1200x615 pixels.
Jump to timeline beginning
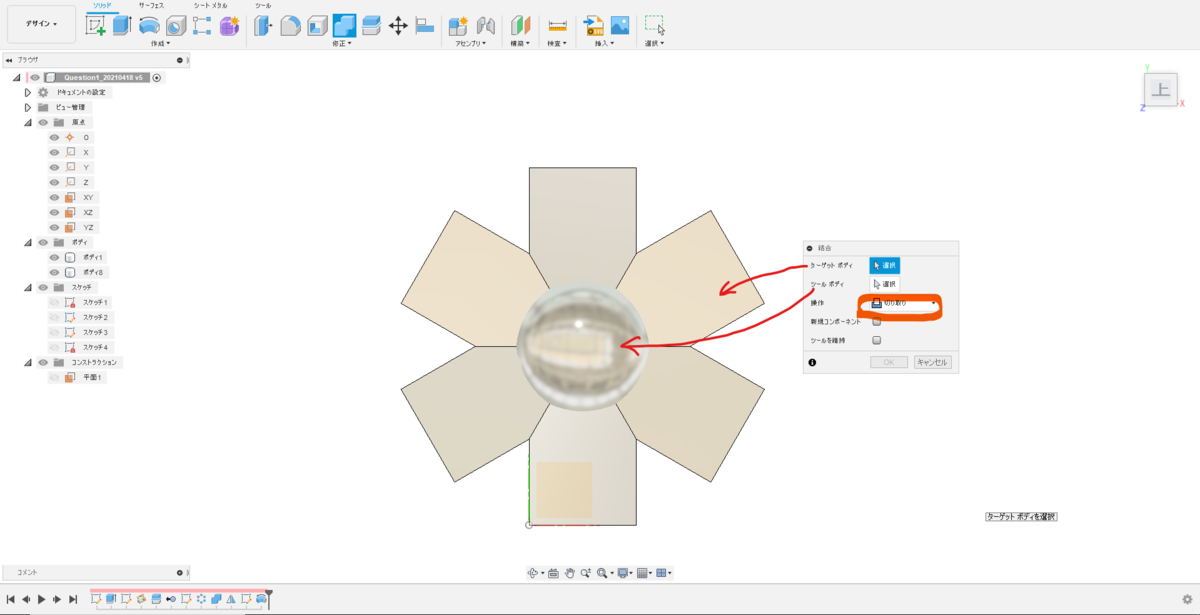[x=10, y=599]
